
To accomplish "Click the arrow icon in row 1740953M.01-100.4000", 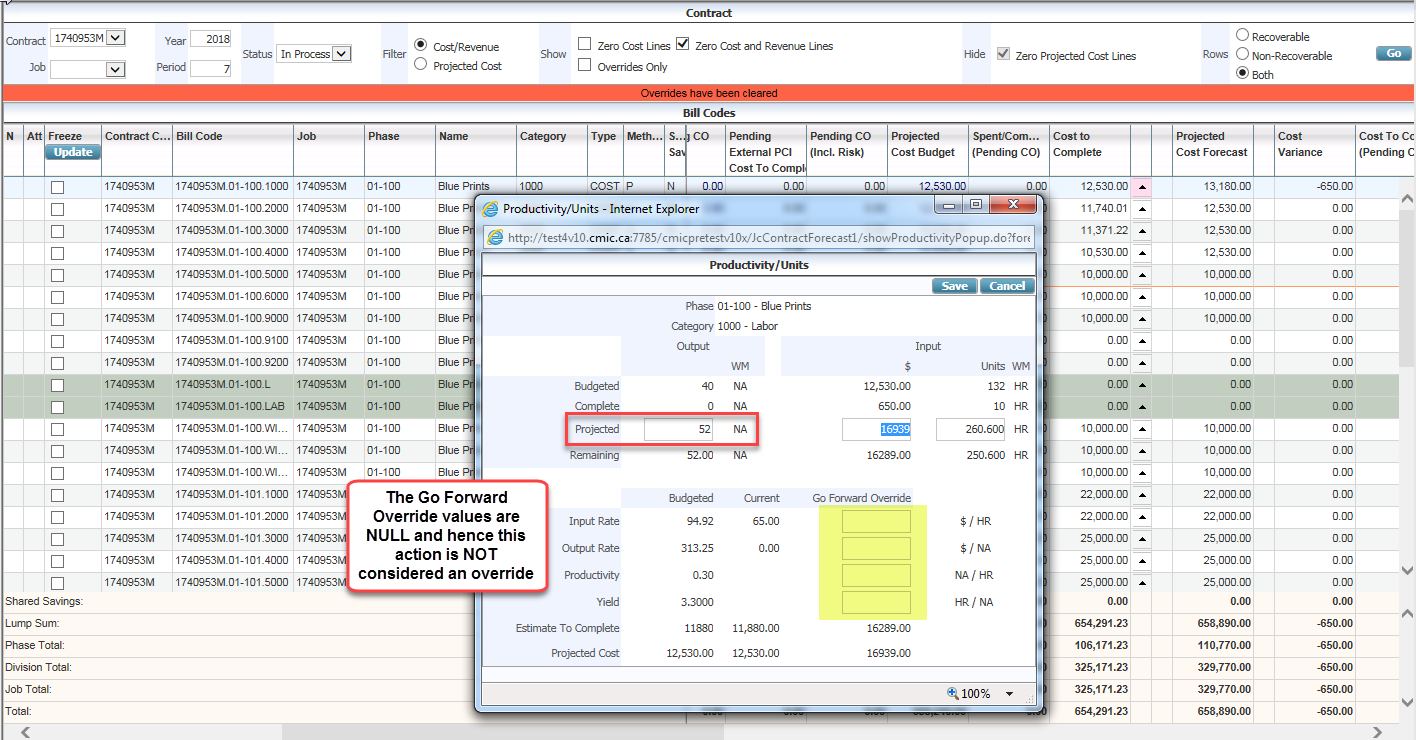I will [1142, 252].
